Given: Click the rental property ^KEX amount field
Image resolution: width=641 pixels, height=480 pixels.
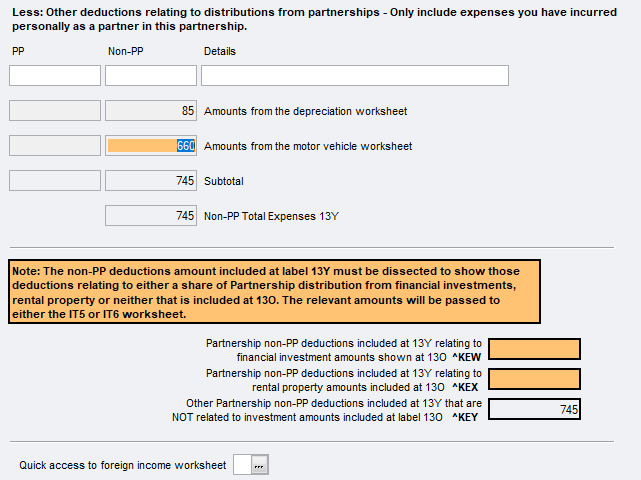Looking at the screenshot, I should pyautogui.click(x=535, y=379).
